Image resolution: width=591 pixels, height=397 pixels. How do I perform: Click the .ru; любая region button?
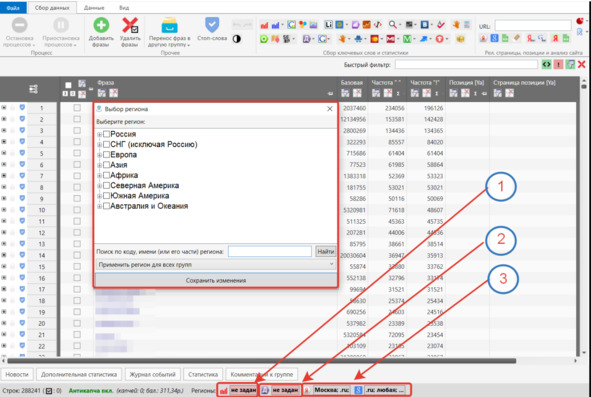coord(384,390)
